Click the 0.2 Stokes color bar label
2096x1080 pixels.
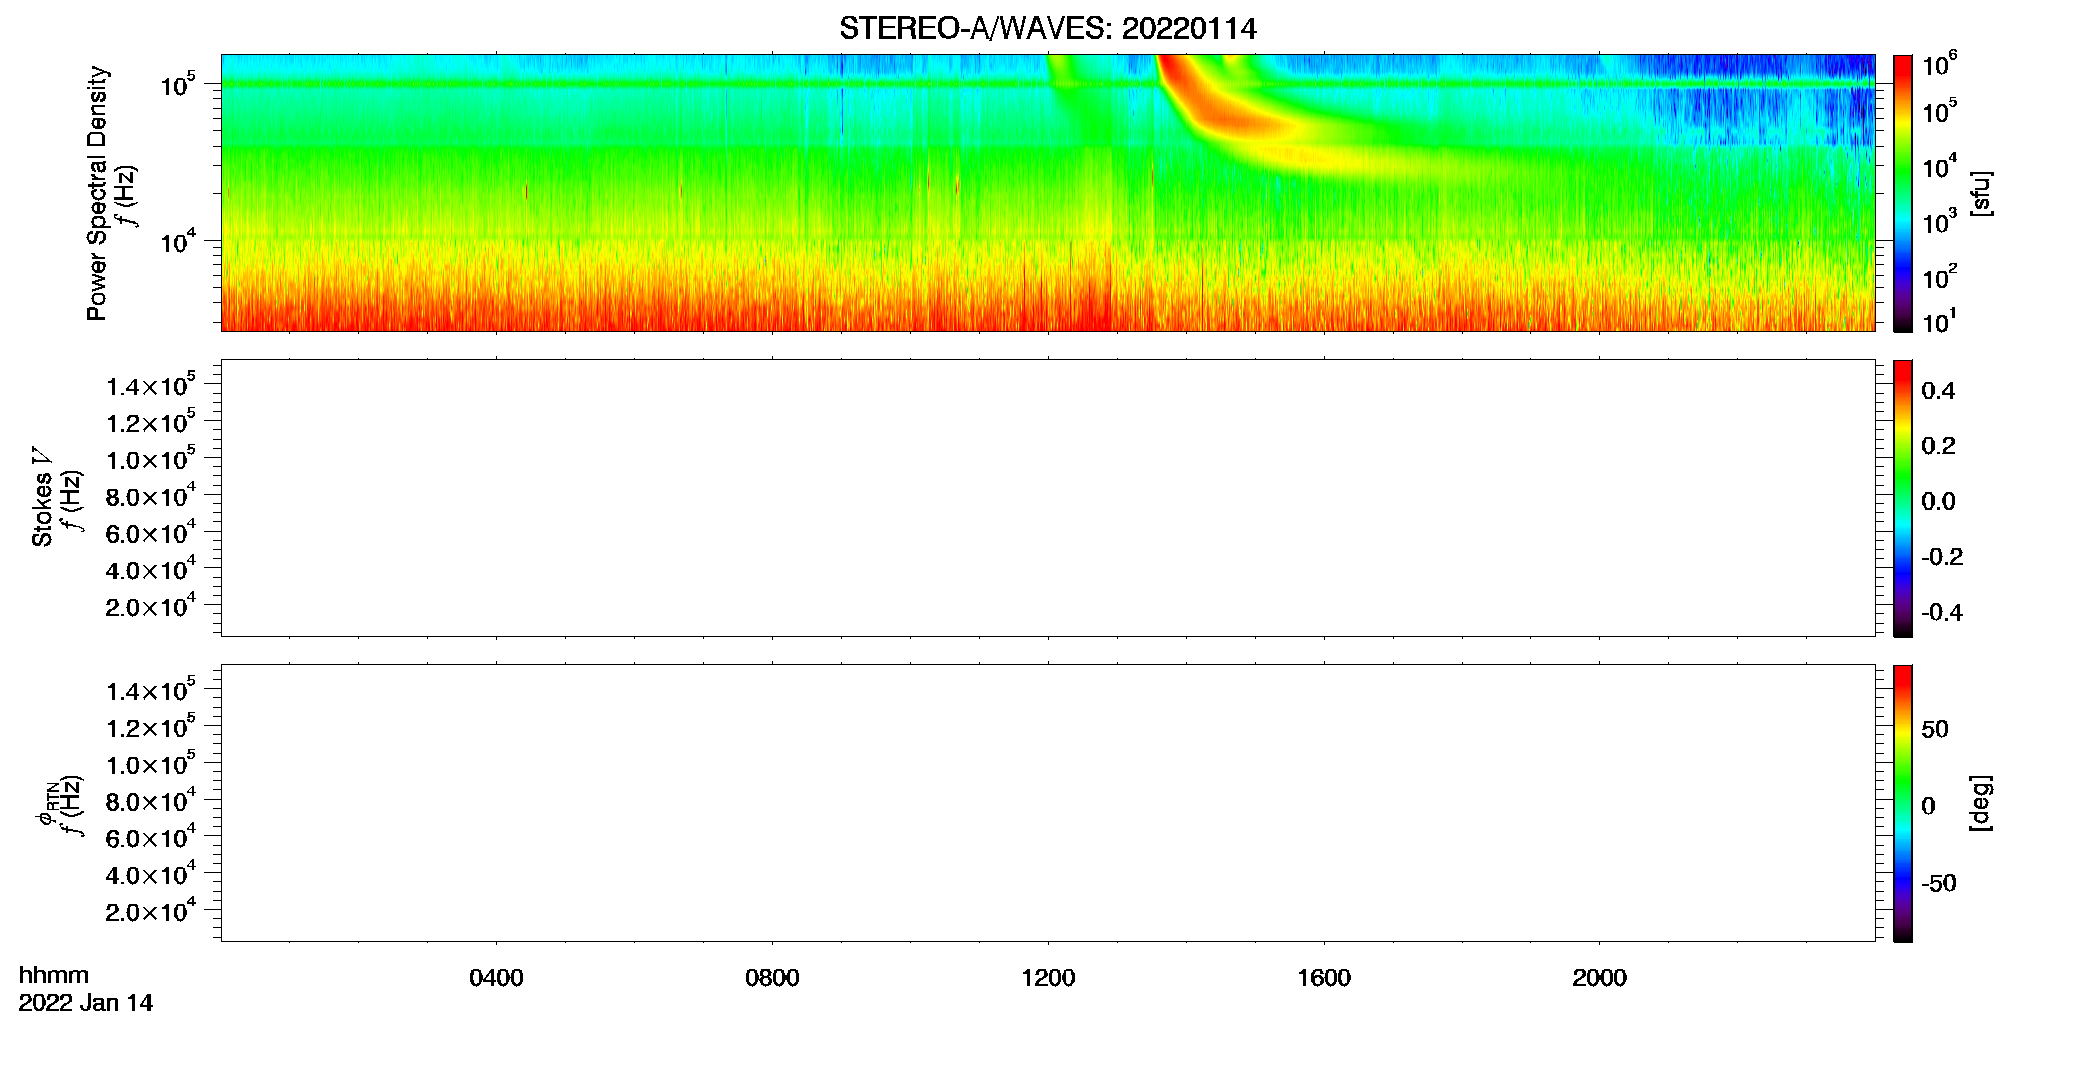coord(1938,446)
